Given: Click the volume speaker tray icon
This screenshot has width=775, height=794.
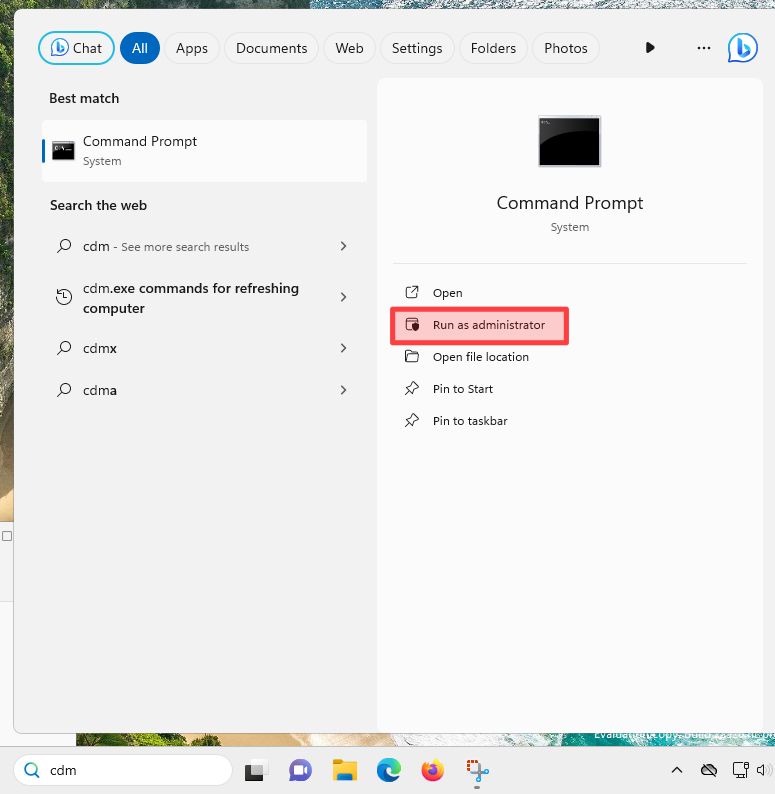Looking at the screenshot, I should coord(762,770).
